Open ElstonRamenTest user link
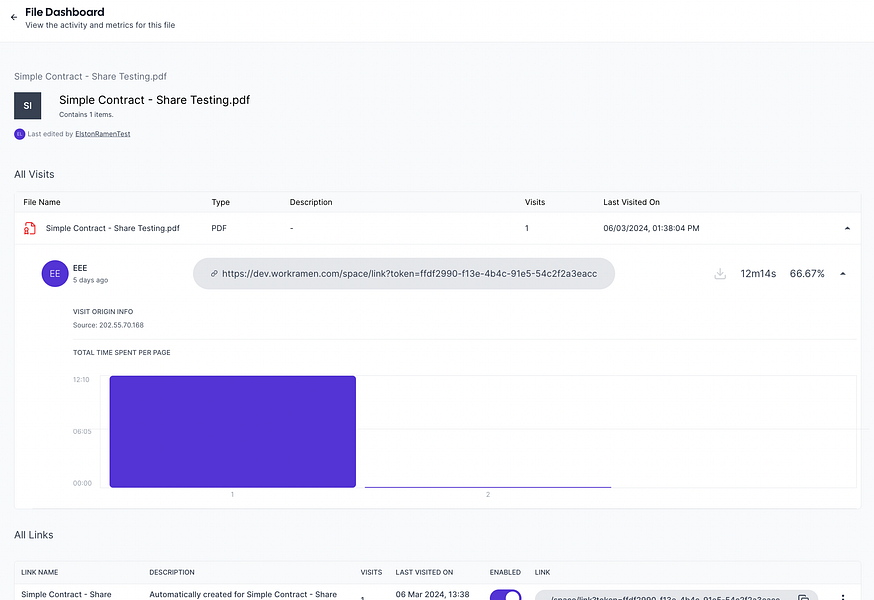 click(103, 134)
